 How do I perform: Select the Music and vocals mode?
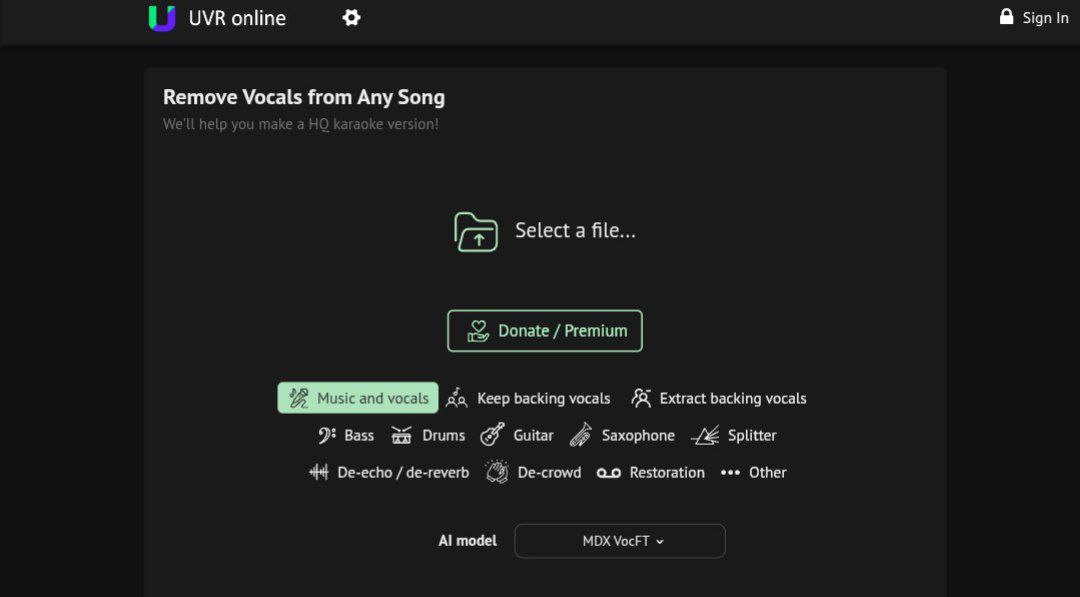point(358,398)
